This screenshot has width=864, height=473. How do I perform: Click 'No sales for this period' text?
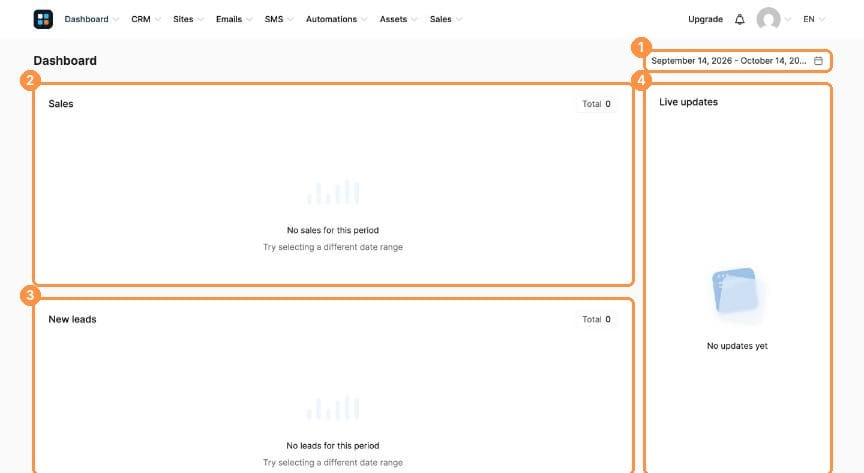click(333, 230)
